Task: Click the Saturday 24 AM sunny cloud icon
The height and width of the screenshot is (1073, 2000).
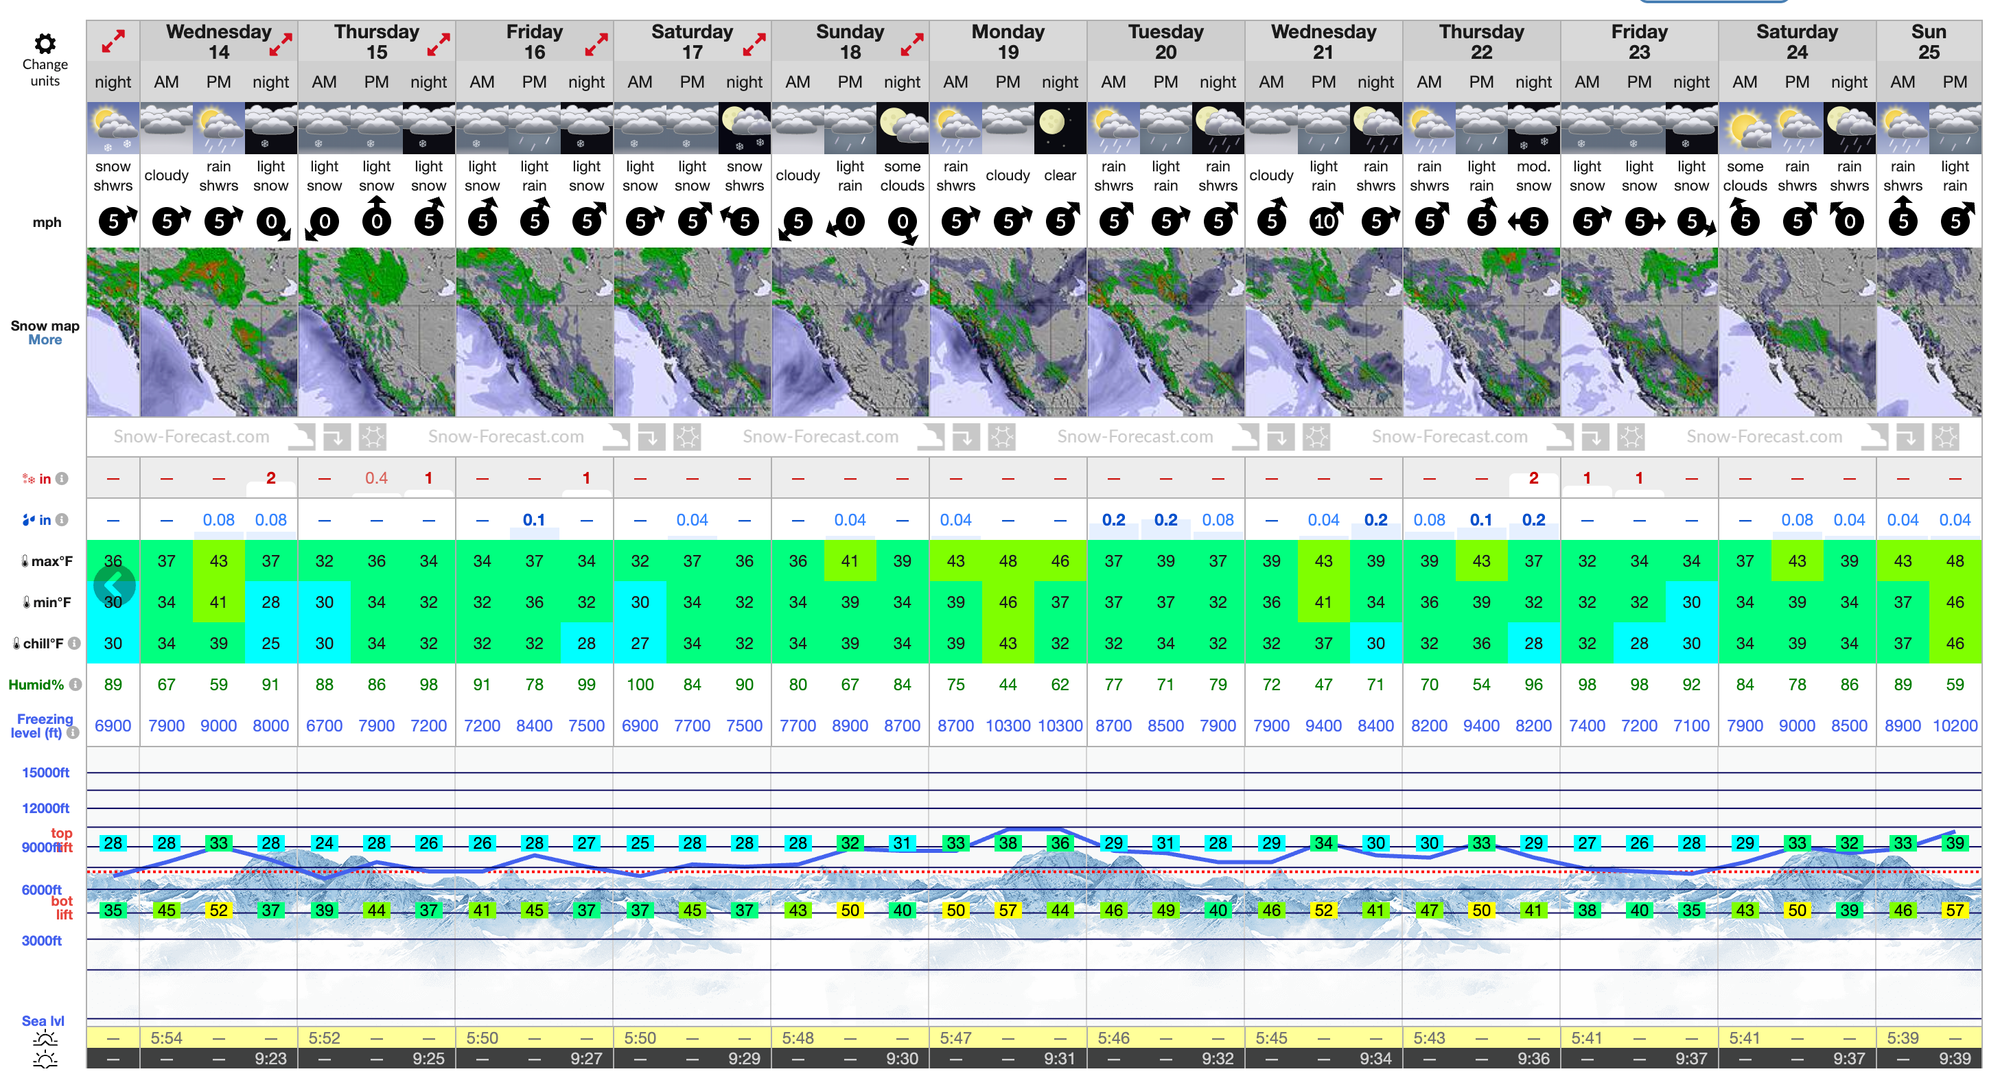Action: (1745, 128)
